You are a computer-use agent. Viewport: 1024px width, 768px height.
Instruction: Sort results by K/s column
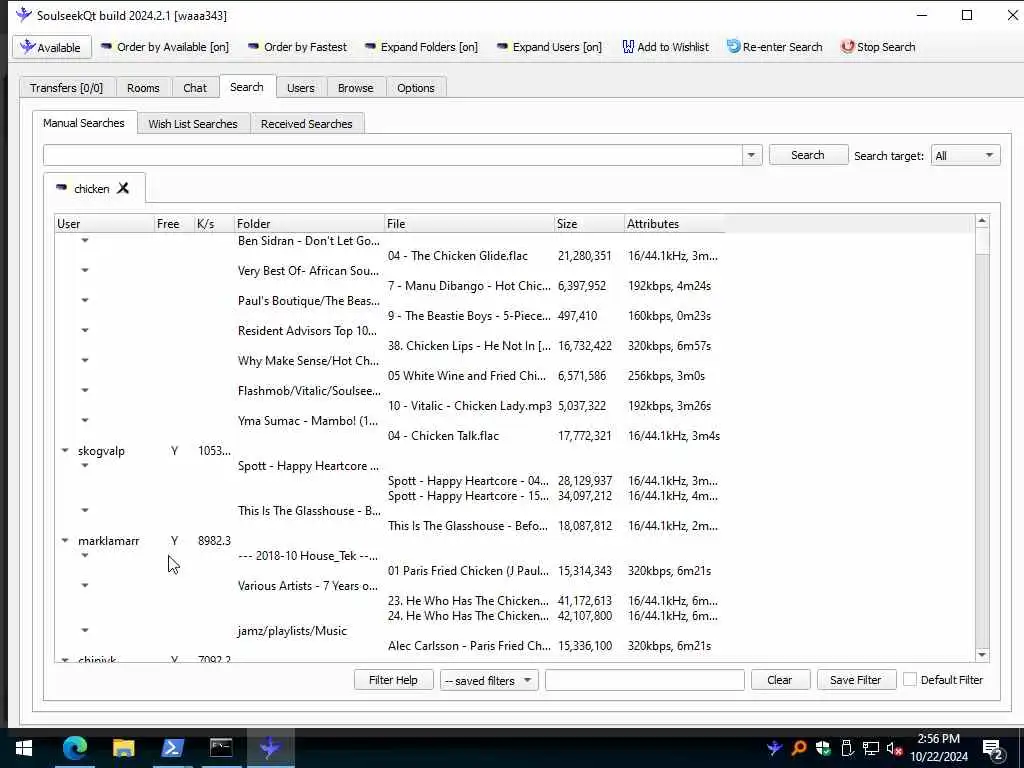click(214, 223)
